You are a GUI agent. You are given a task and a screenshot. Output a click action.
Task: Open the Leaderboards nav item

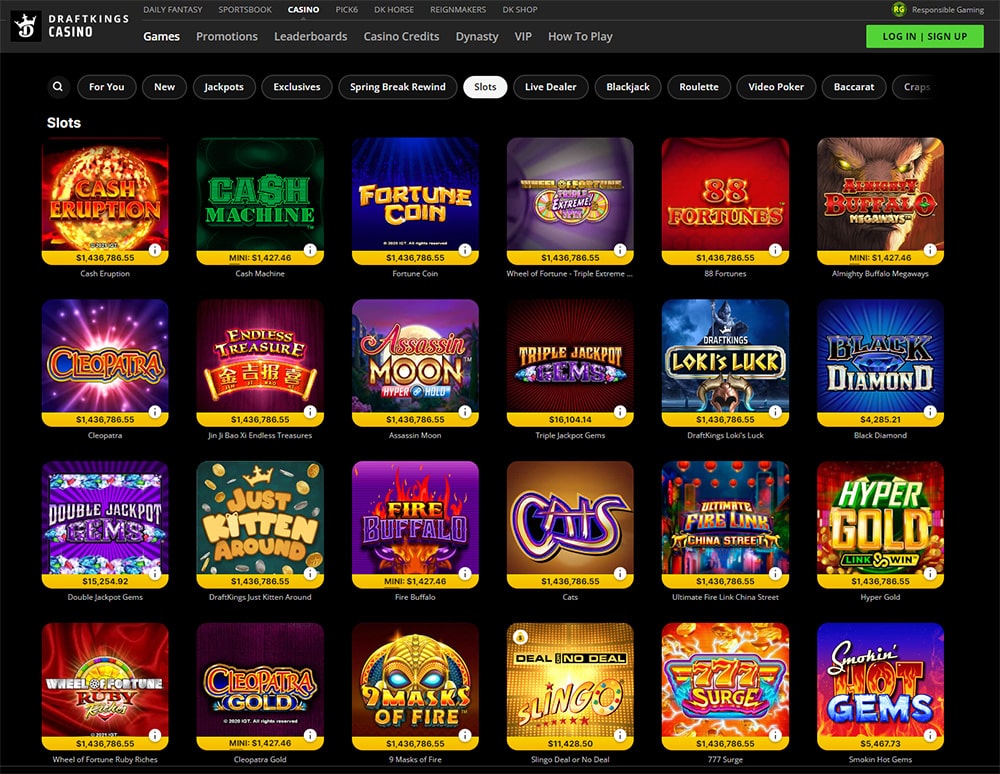click(311, 36)
